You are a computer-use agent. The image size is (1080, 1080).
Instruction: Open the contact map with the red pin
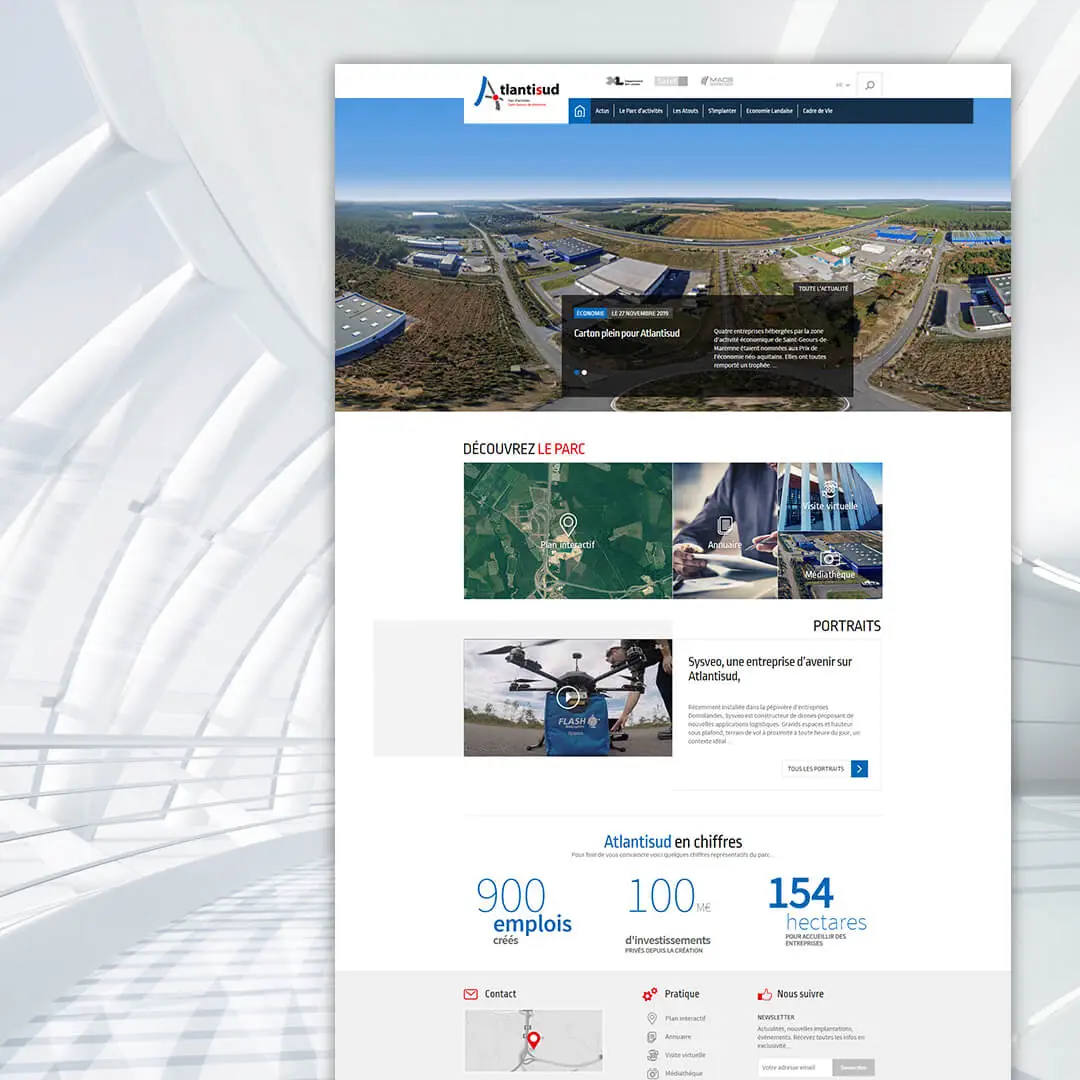[533, 1040]
